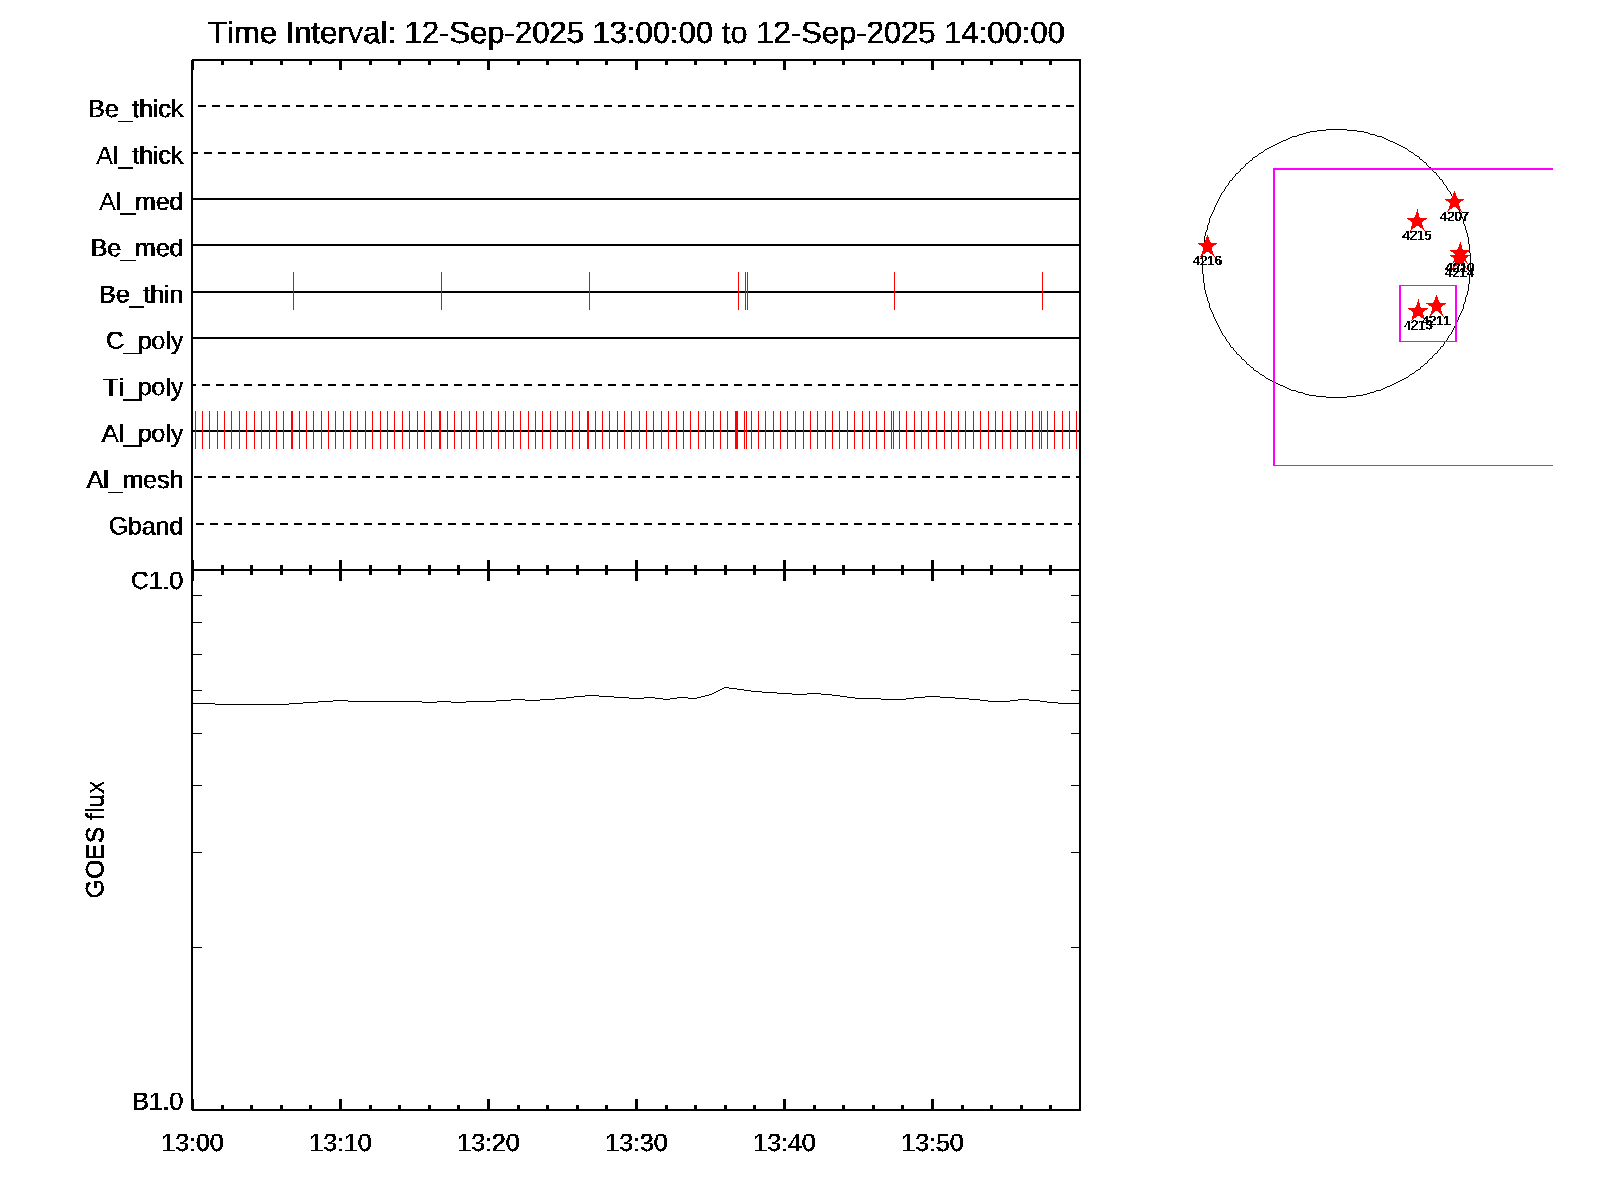Click the GOES flux peak near 13:36
The width and height of the screenshot is (1600, 1200).
point(725,688)
